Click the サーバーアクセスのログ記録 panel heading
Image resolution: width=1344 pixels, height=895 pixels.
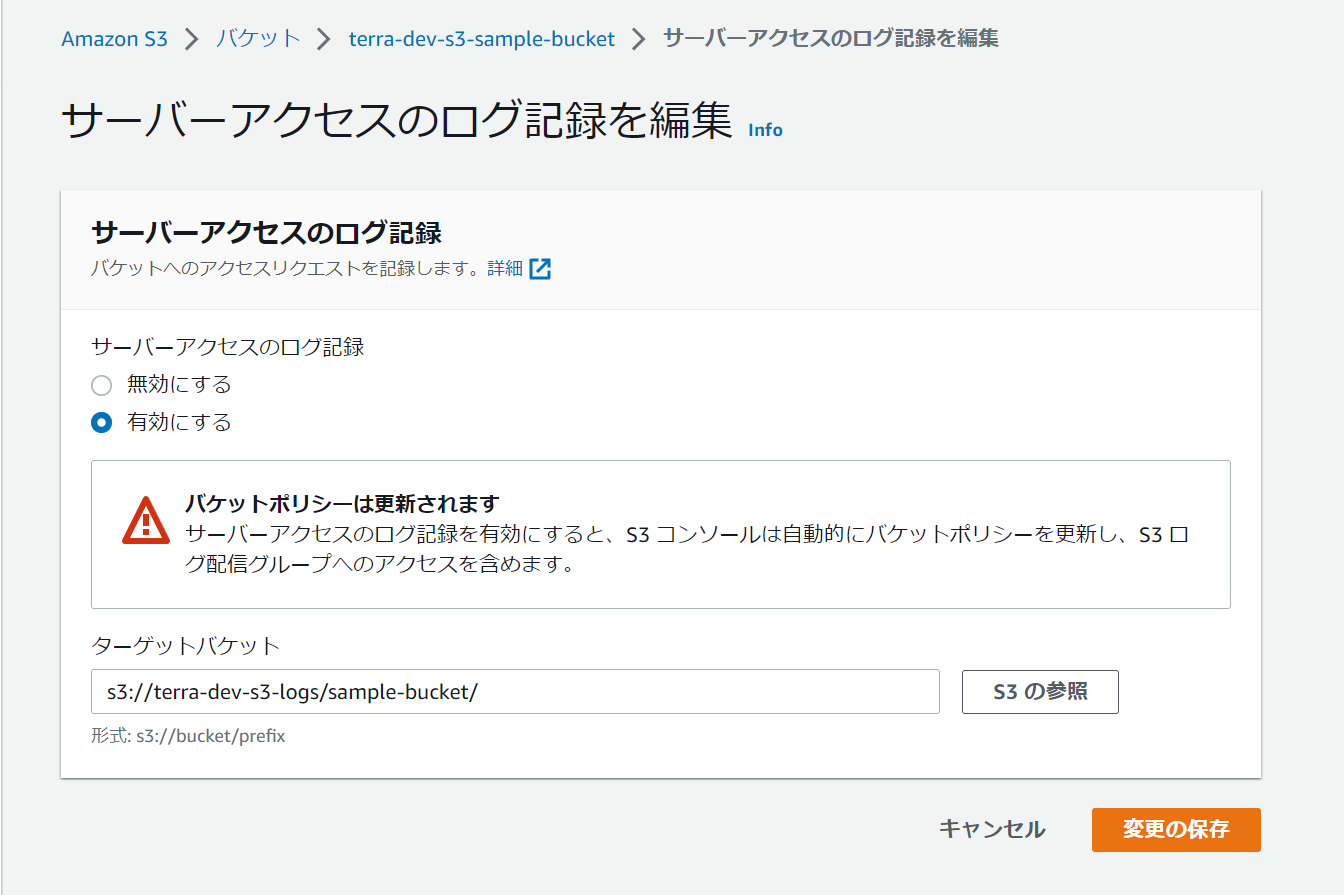click(266, 233)
